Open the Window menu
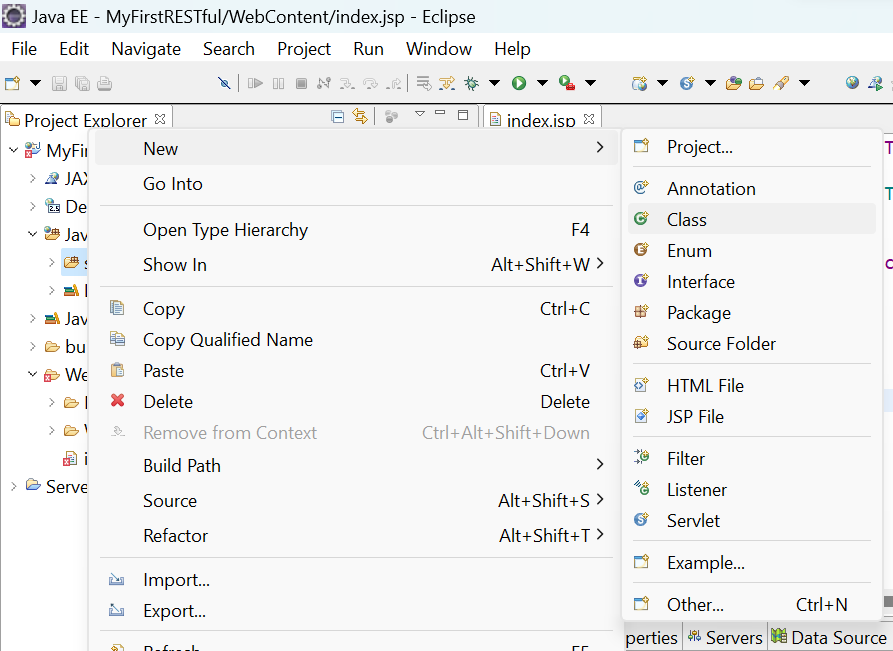The width and height of the screenshot is (893, 651). (x=439, y=49)
